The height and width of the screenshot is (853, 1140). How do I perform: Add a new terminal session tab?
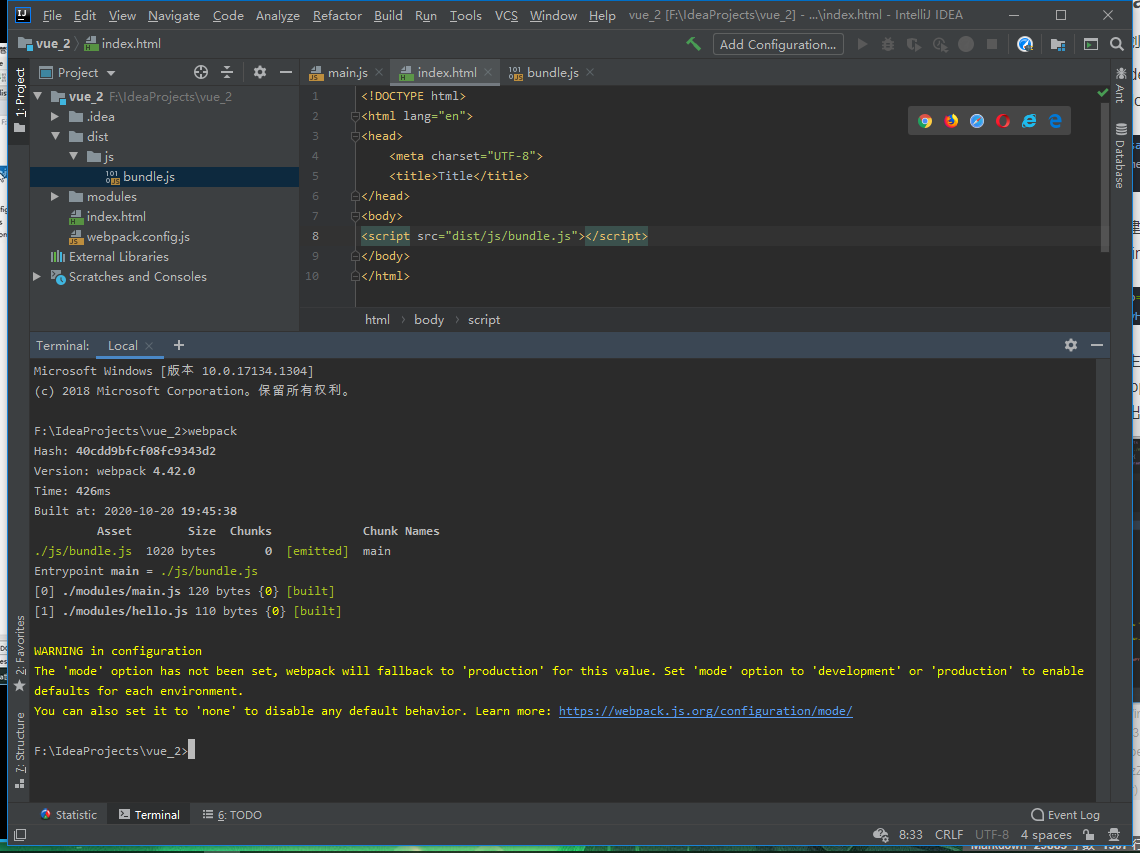point(179,345)
